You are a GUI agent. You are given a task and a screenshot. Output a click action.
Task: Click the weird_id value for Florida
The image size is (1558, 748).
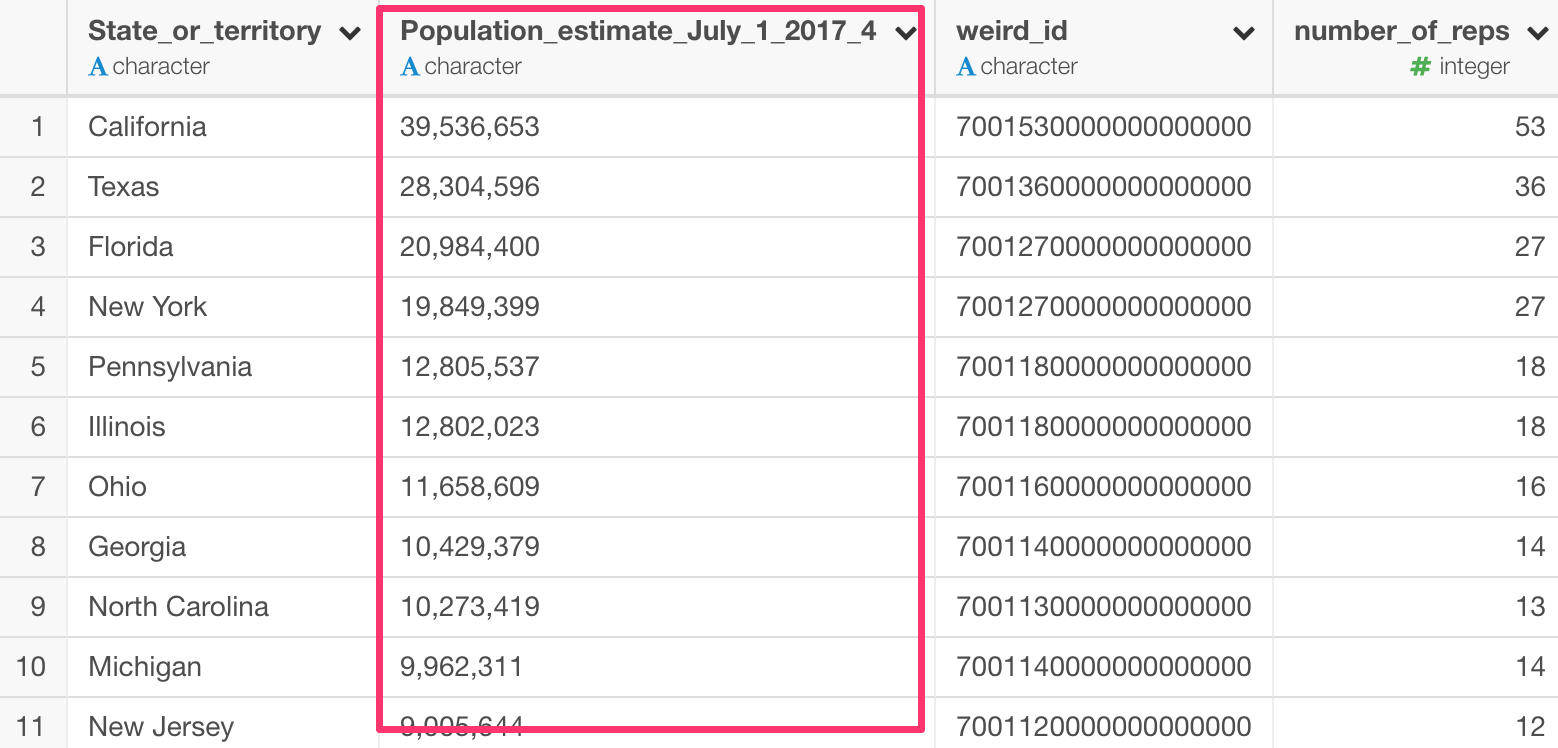pyautogui.click(x=1104, y=247)
